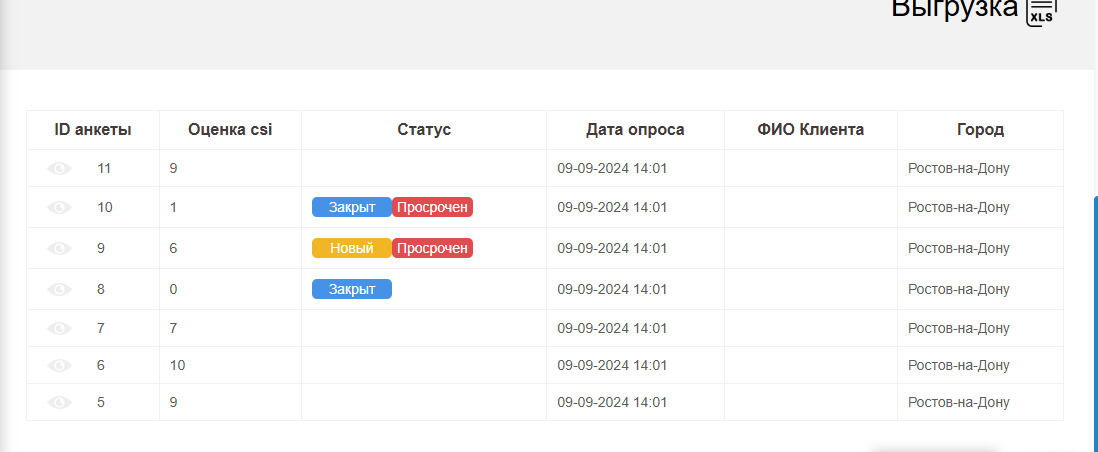Show survey 7 details via eye icon

pyautogui.click(x=60, y=328)
